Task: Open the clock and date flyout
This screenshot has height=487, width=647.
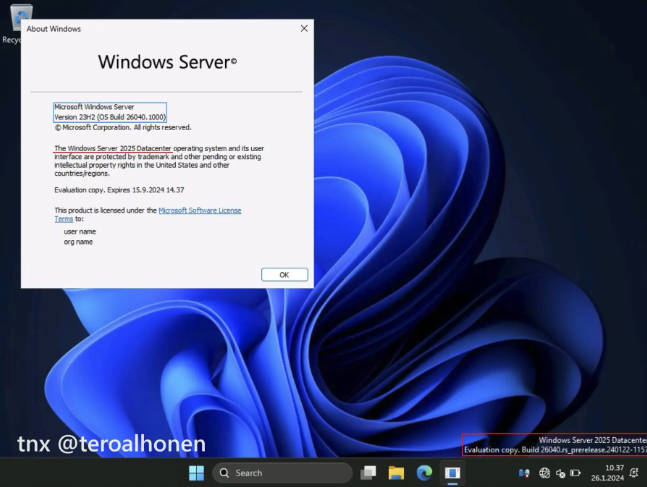Action: (x=607, y=473)
